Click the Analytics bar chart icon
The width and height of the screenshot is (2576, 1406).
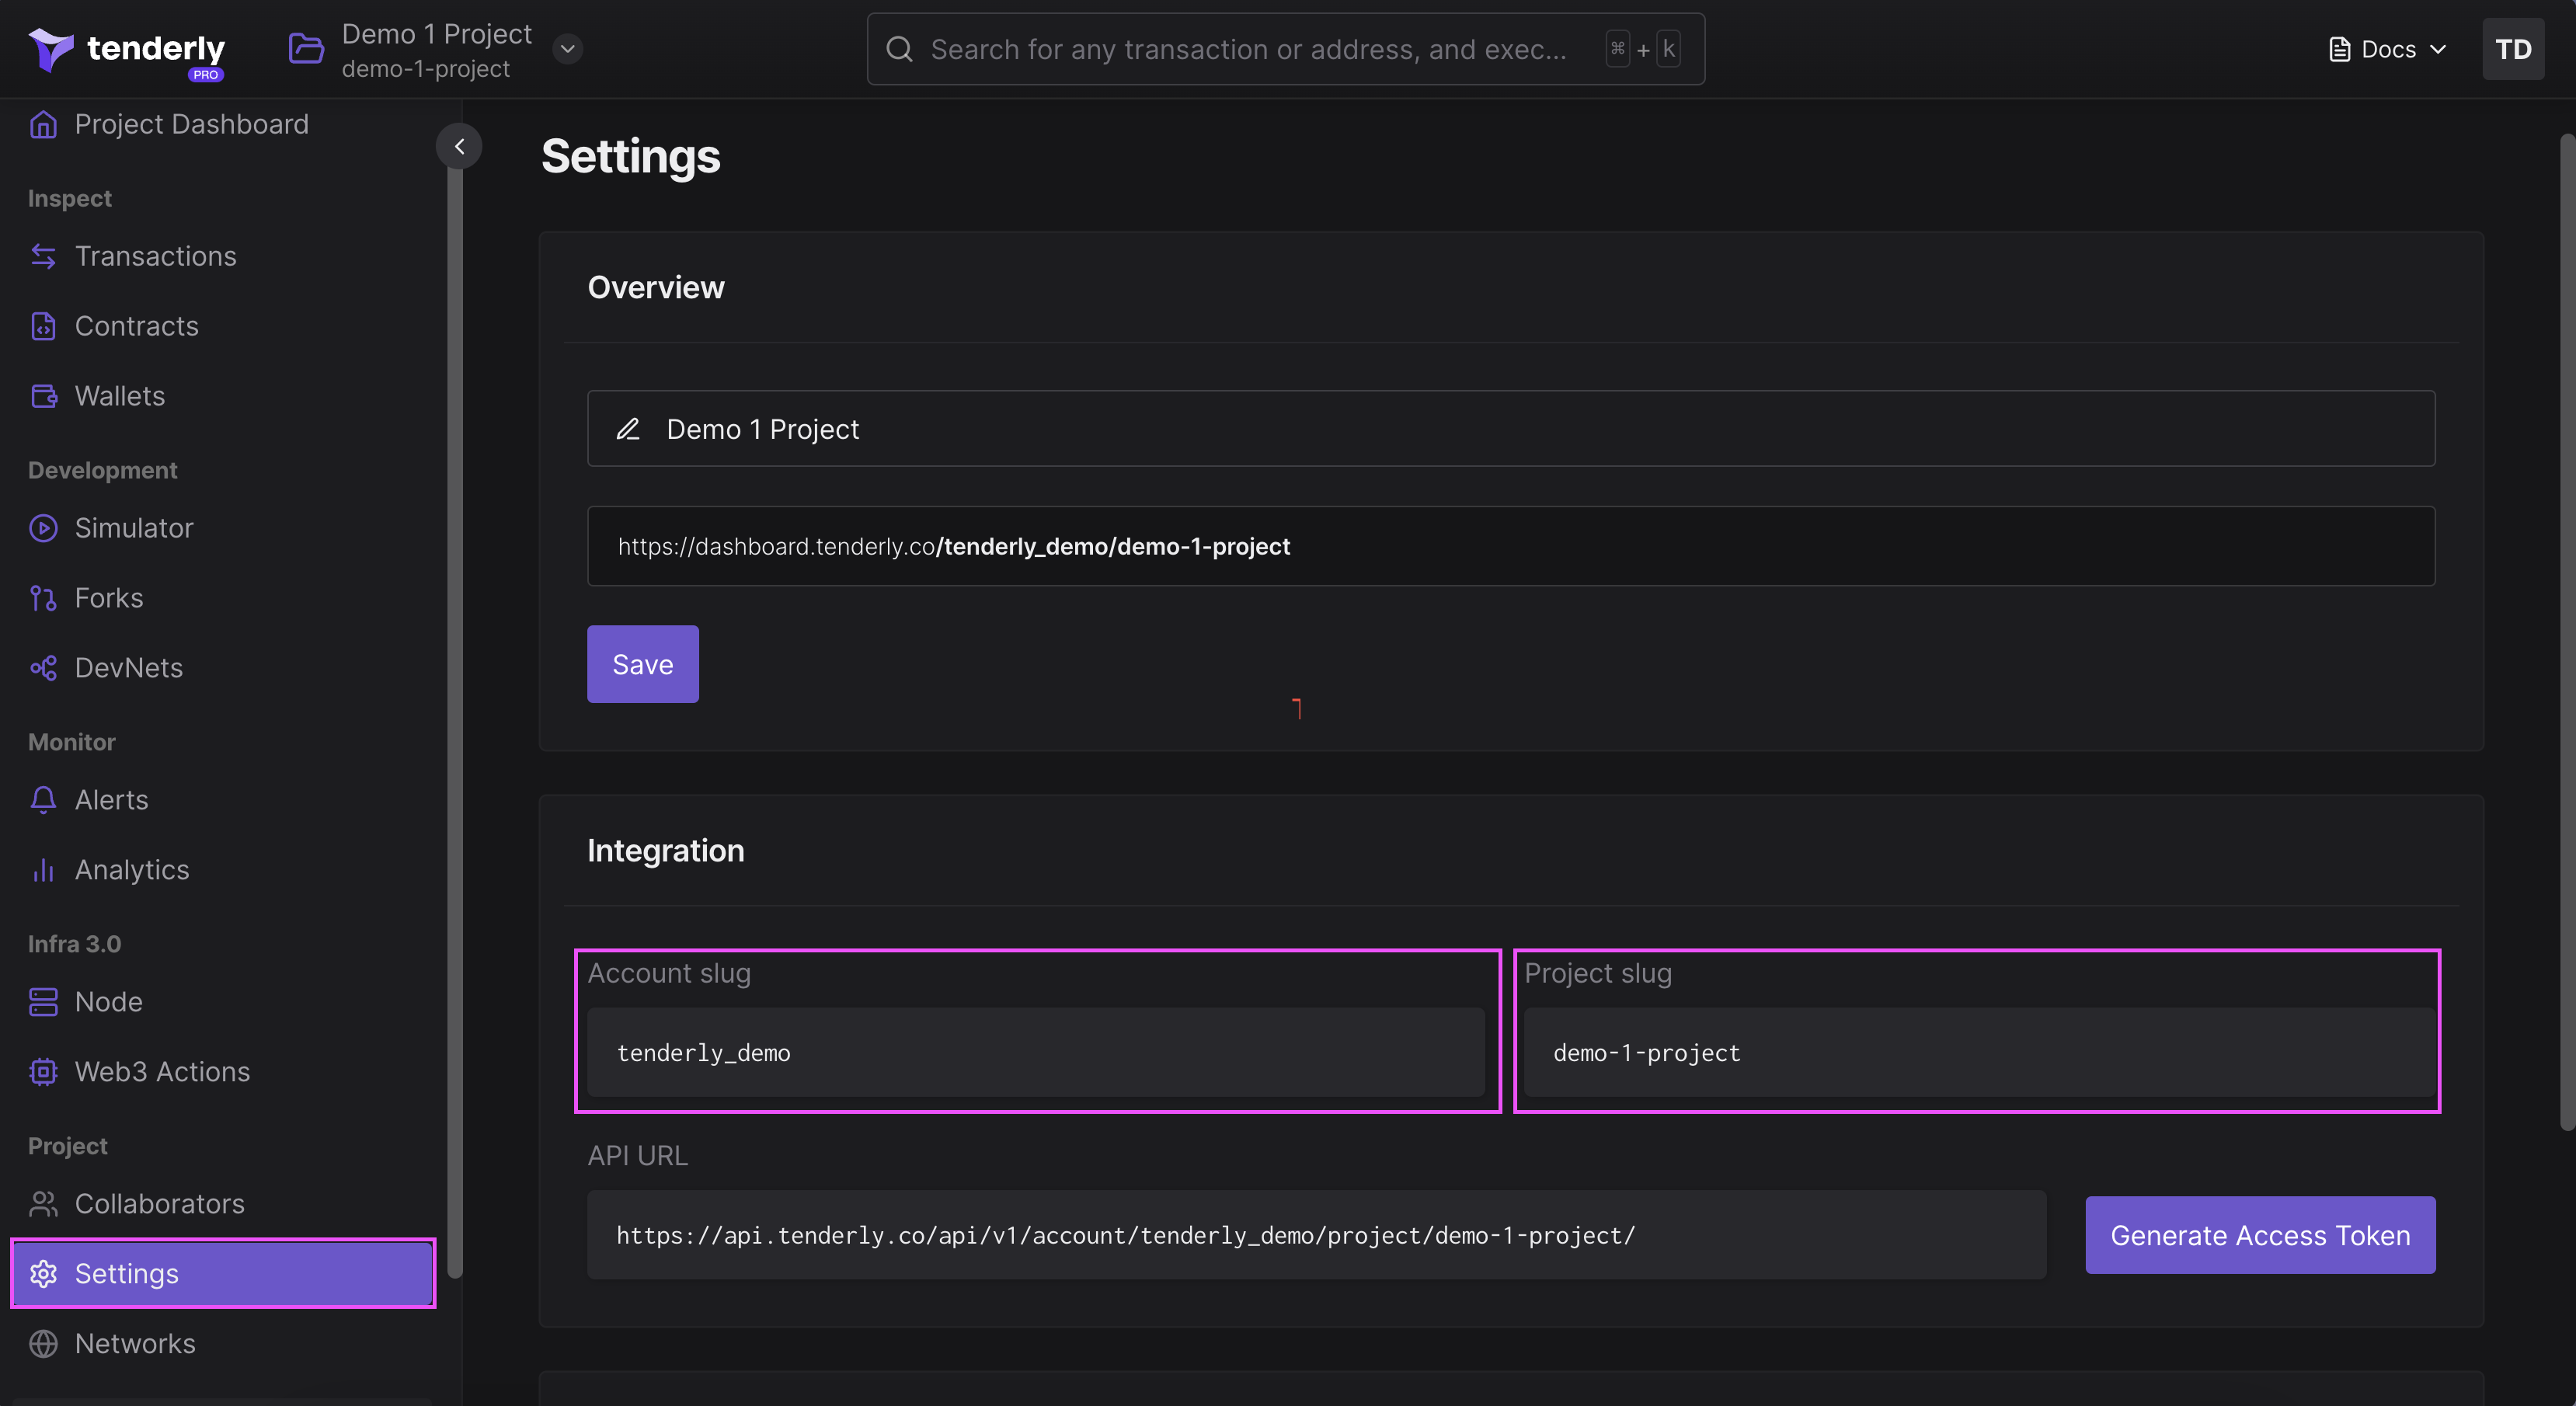click(43, 870)
